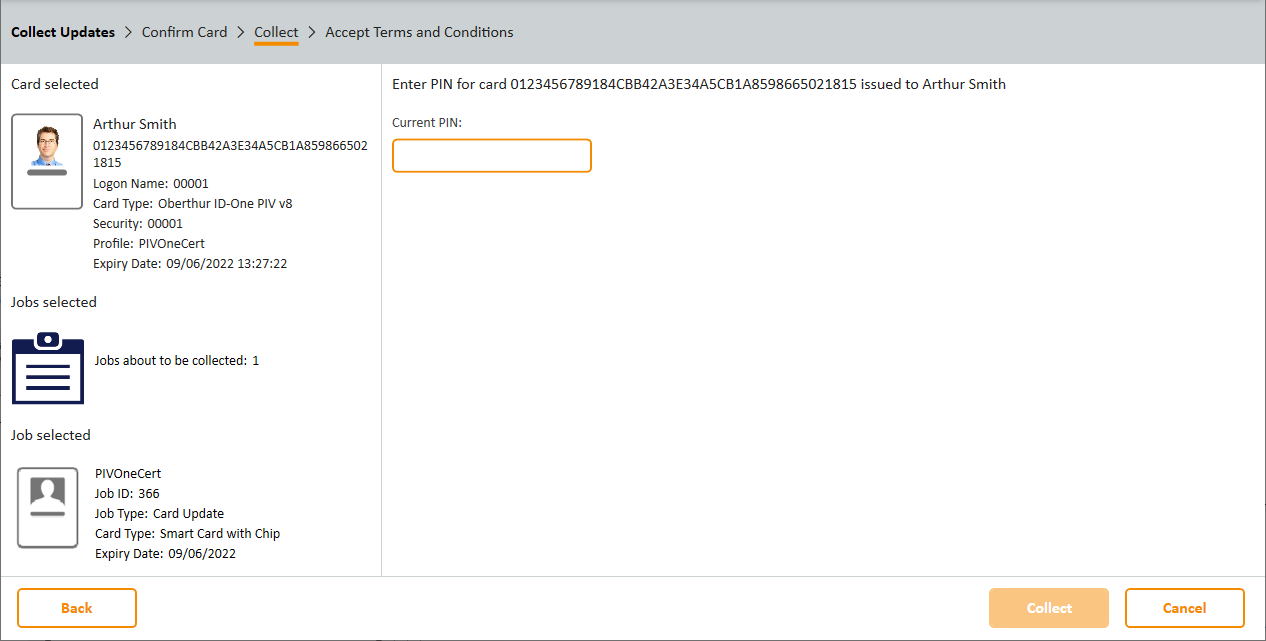Focus the Current PIN input field

point(491,155)
